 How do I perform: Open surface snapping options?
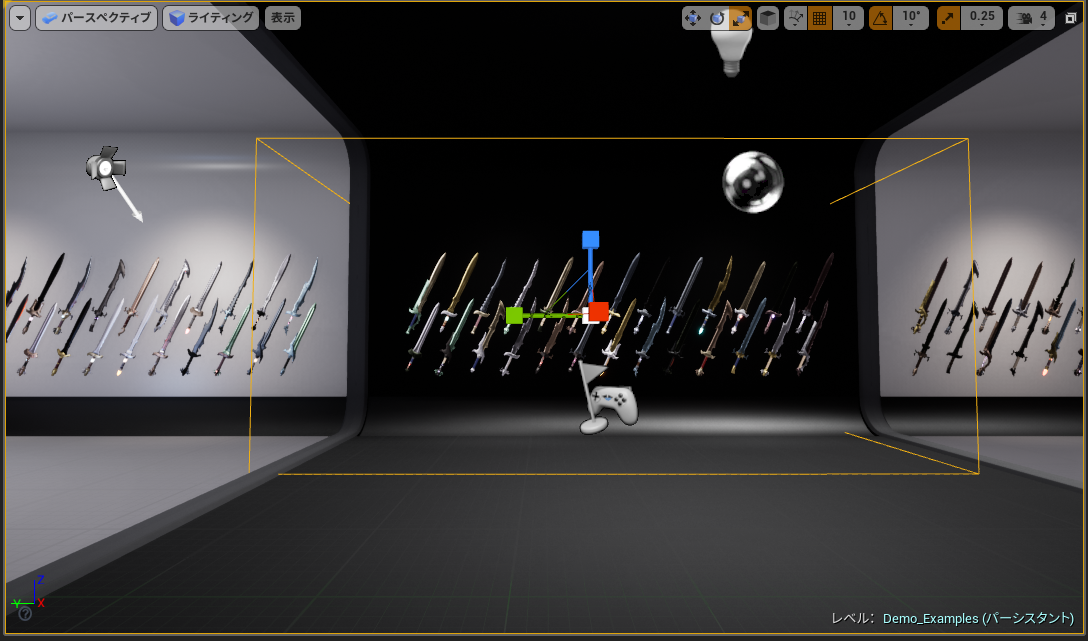[x=795, y=19]
